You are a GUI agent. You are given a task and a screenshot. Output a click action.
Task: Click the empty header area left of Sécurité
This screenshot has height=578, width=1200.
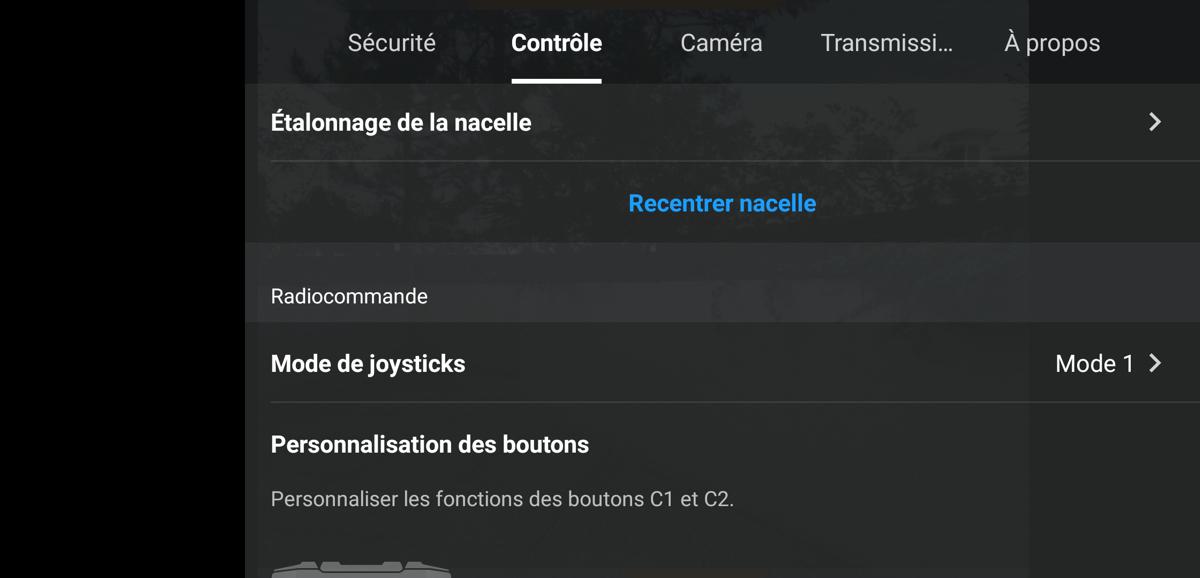coord(296,43)
